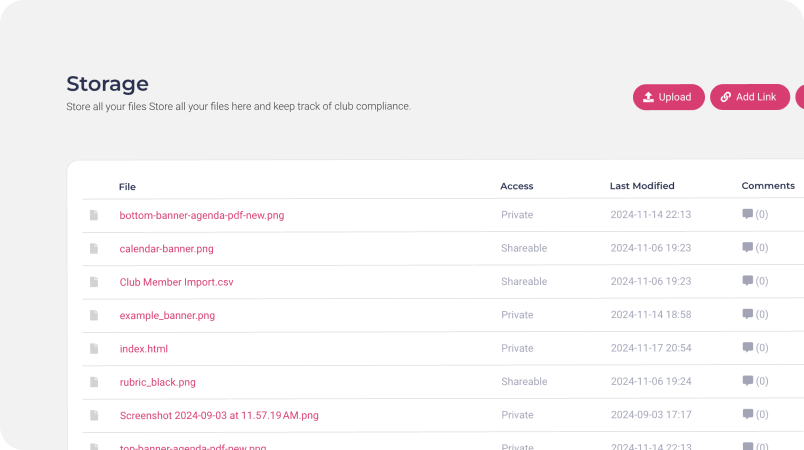The width and height of the screenshot is (804, 450).
Task: Click file icon beside calendar-banner.png
Action: (x=94, y=248)
